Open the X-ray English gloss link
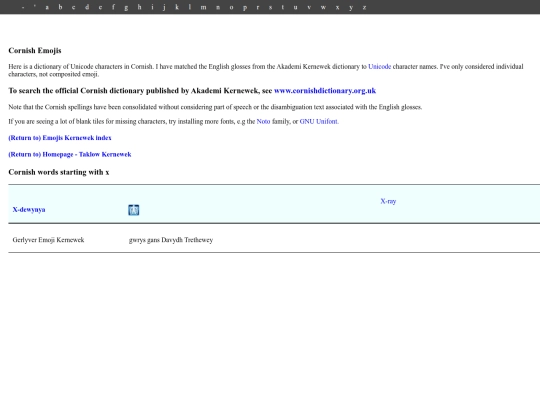 pos(388,201)
